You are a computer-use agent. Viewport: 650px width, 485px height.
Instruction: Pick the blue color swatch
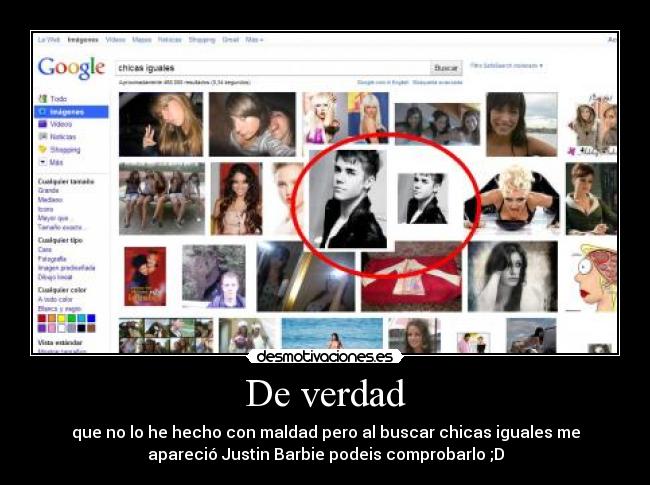91,318
